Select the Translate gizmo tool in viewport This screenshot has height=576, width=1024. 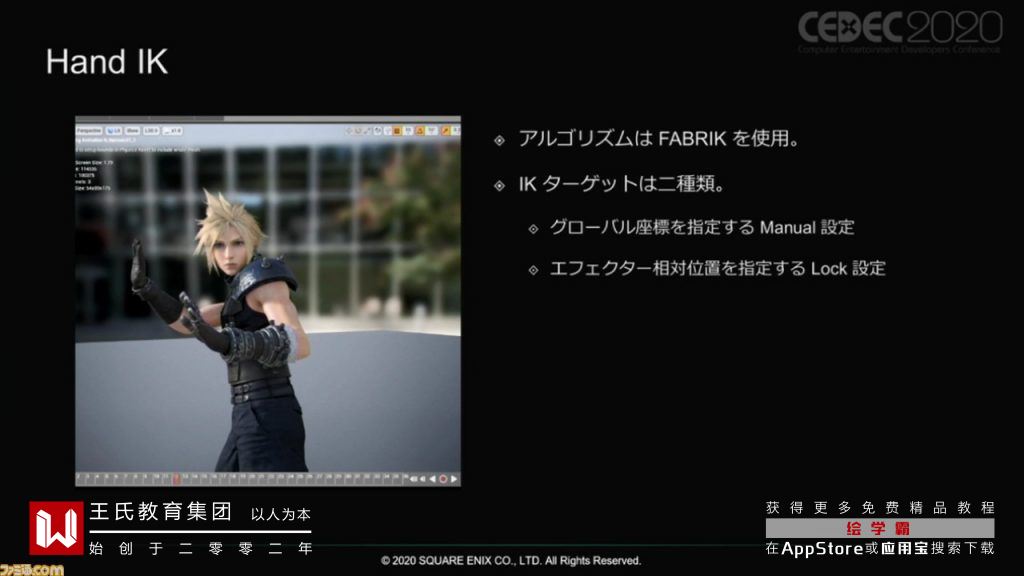349,131
